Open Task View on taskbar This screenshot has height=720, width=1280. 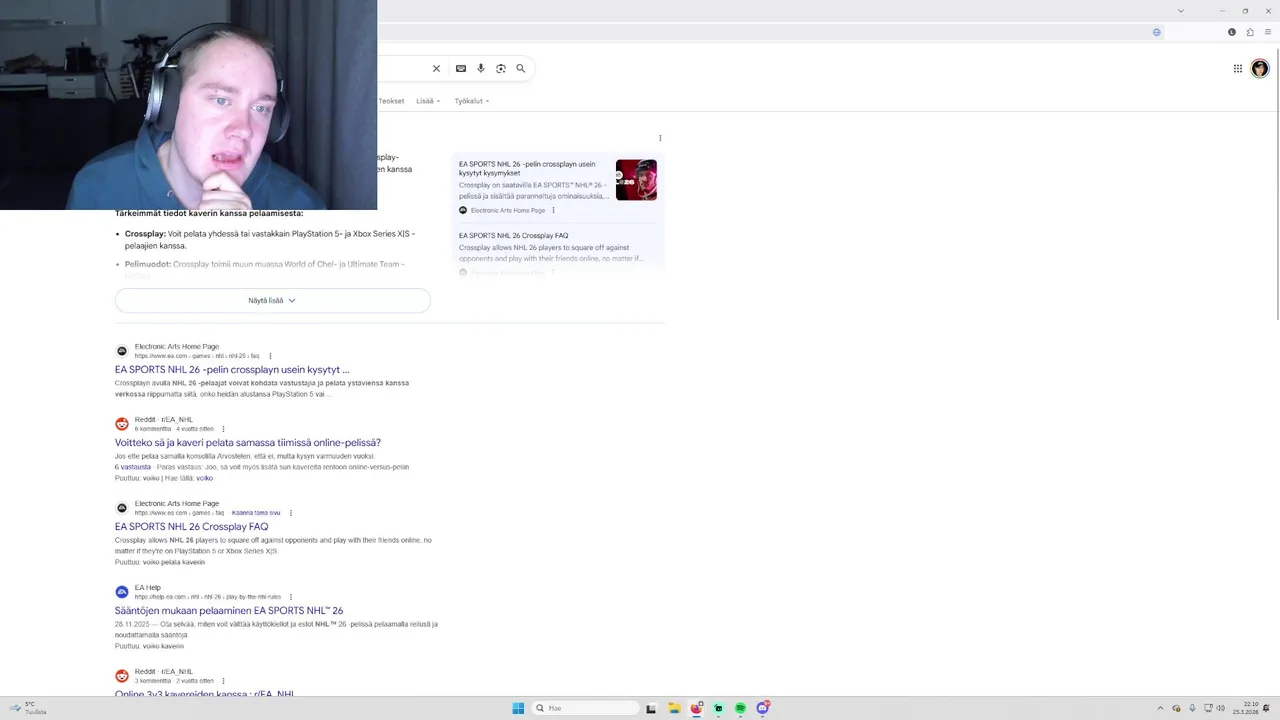click(651, 708)
